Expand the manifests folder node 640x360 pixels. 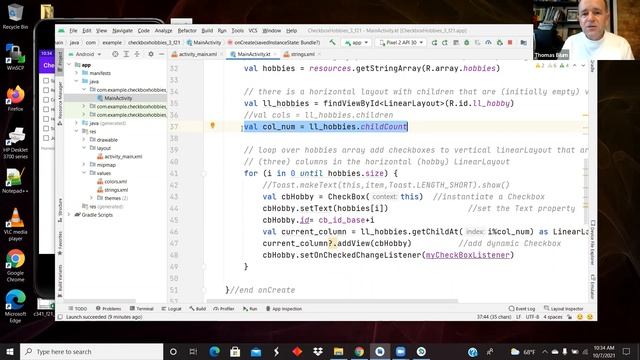(77, 73)
